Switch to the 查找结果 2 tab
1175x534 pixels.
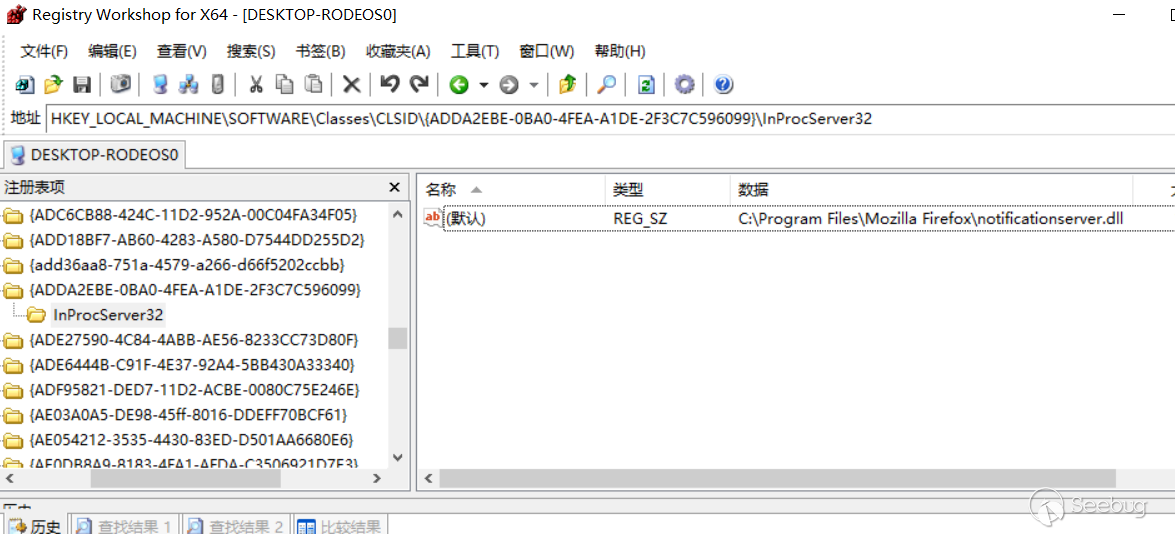pyautogui.click(x=235, y=527)
